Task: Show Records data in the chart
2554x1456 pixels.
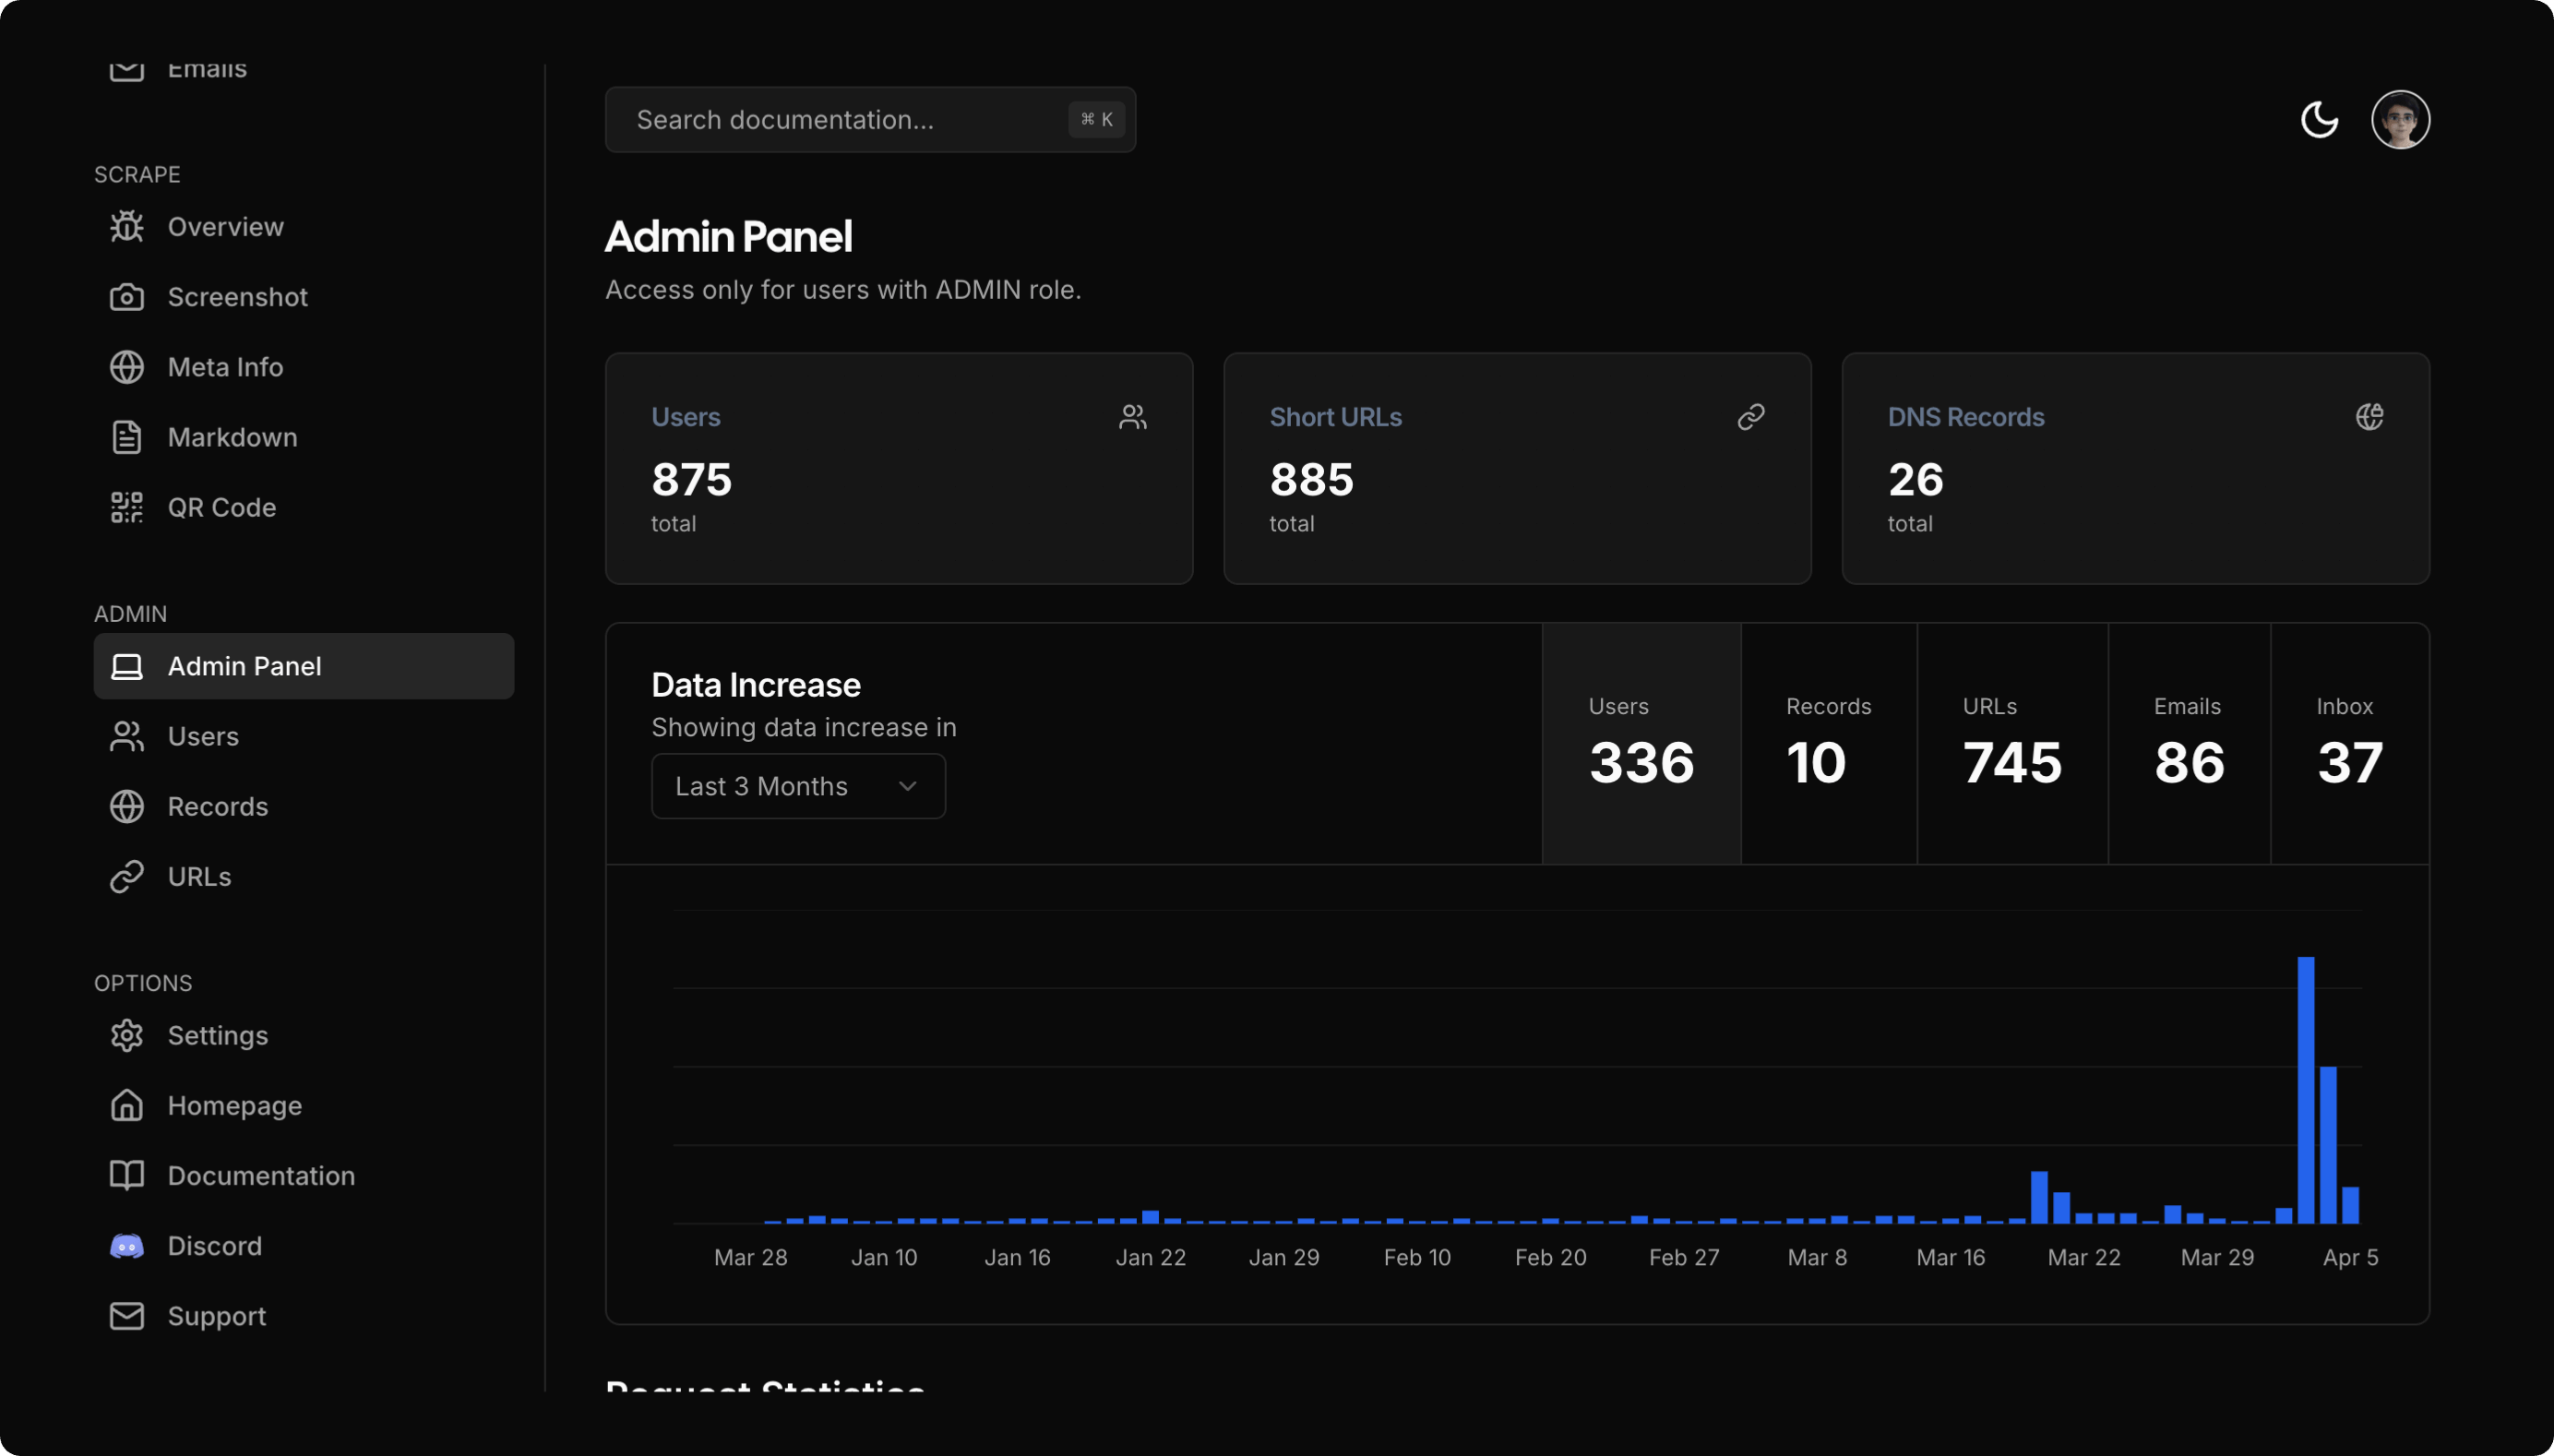Action: [1828, 744]
